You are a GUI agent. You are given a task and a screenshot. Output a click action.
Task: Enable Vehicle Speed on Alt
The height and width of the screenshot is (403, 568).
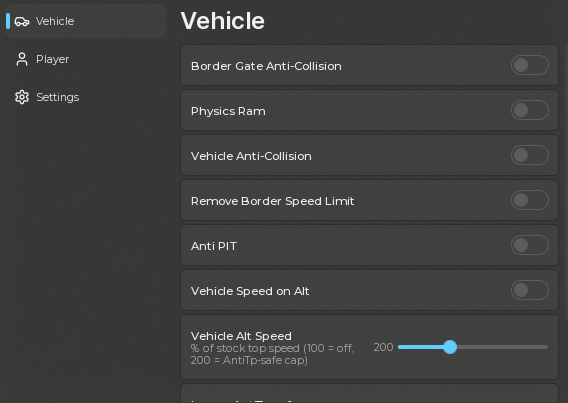coord(530,290)
